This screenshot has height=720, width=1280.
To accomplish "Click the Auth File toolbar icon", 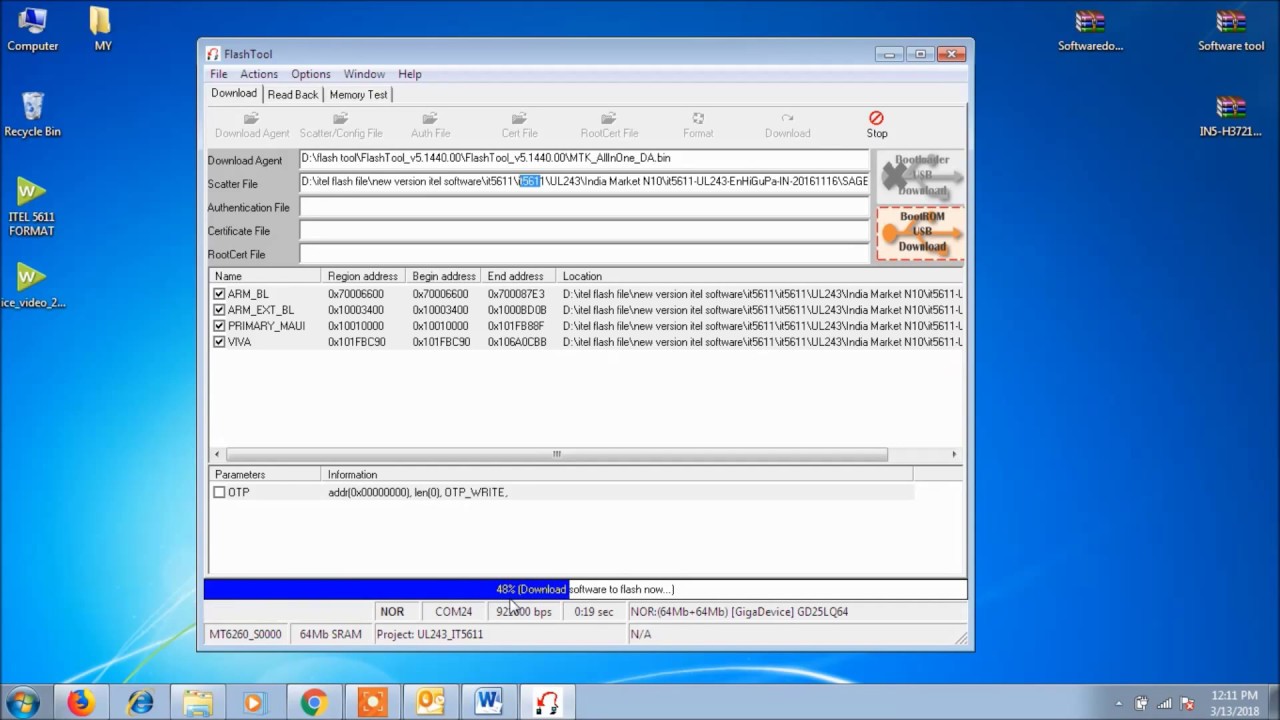I will 430,125.
